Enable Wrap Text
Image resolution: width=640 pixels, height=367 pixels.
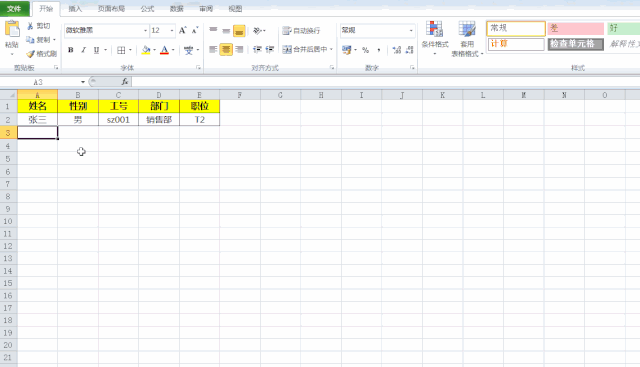click(x=301, y=31)
